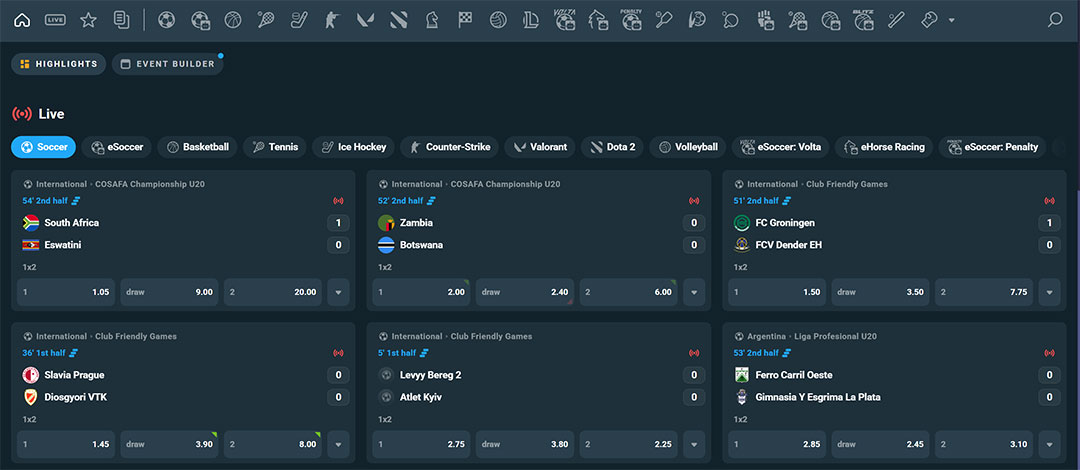Expand more markets for South Africa vs Eswatini
This screenshot has width=1080, height=470.
click(x=338, y=292)
